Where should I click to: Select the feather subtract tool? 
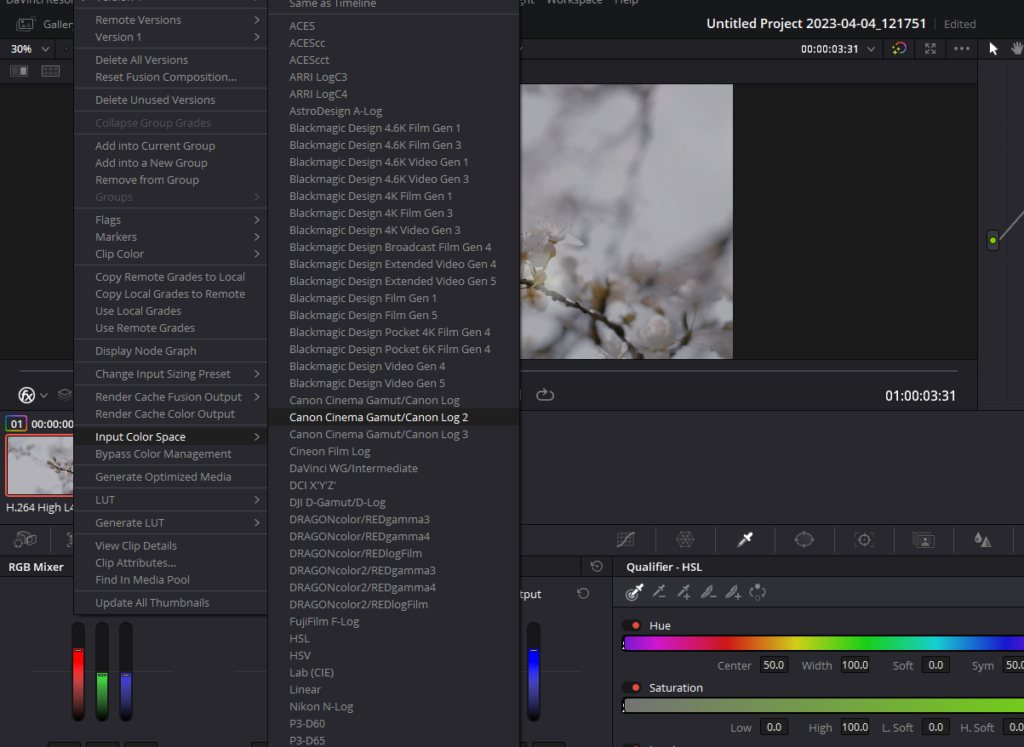(708, 592)
